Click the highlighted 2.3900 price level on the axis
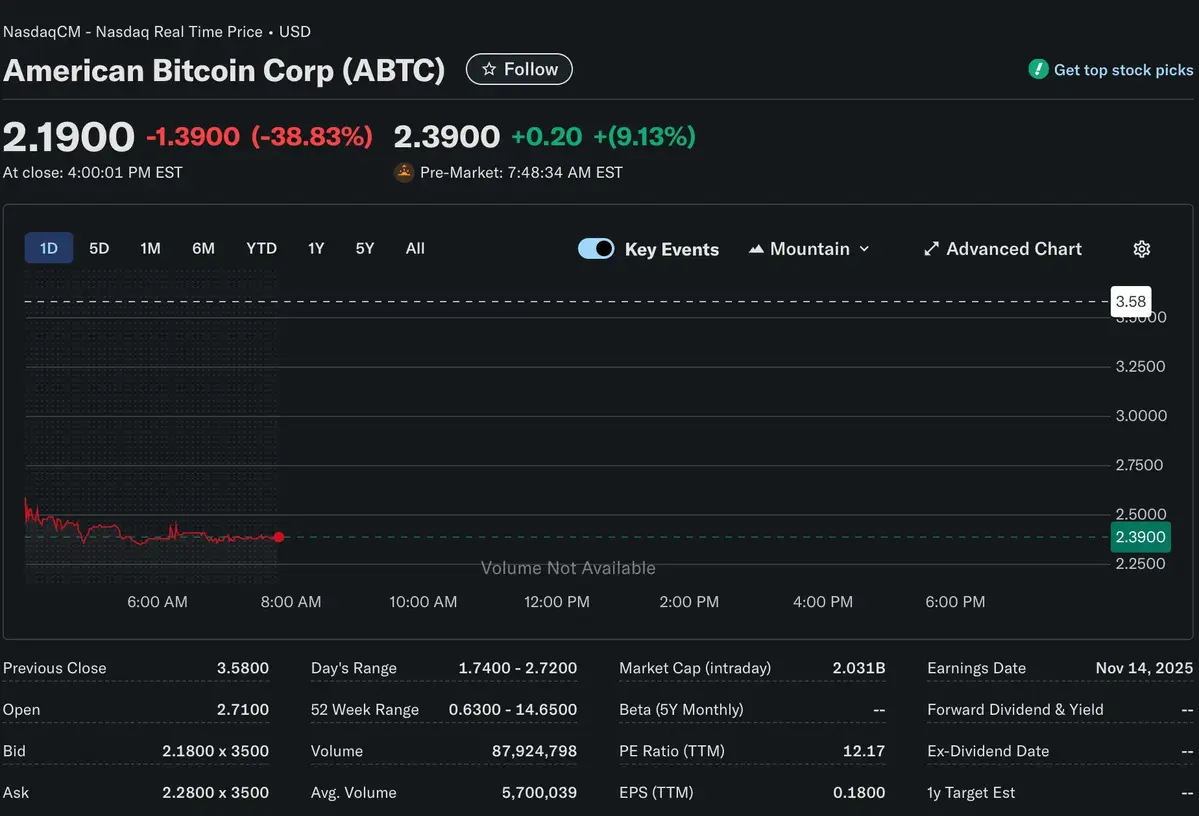The width and height of the screenshot is (1199, 816). [x=1140, y=537]
